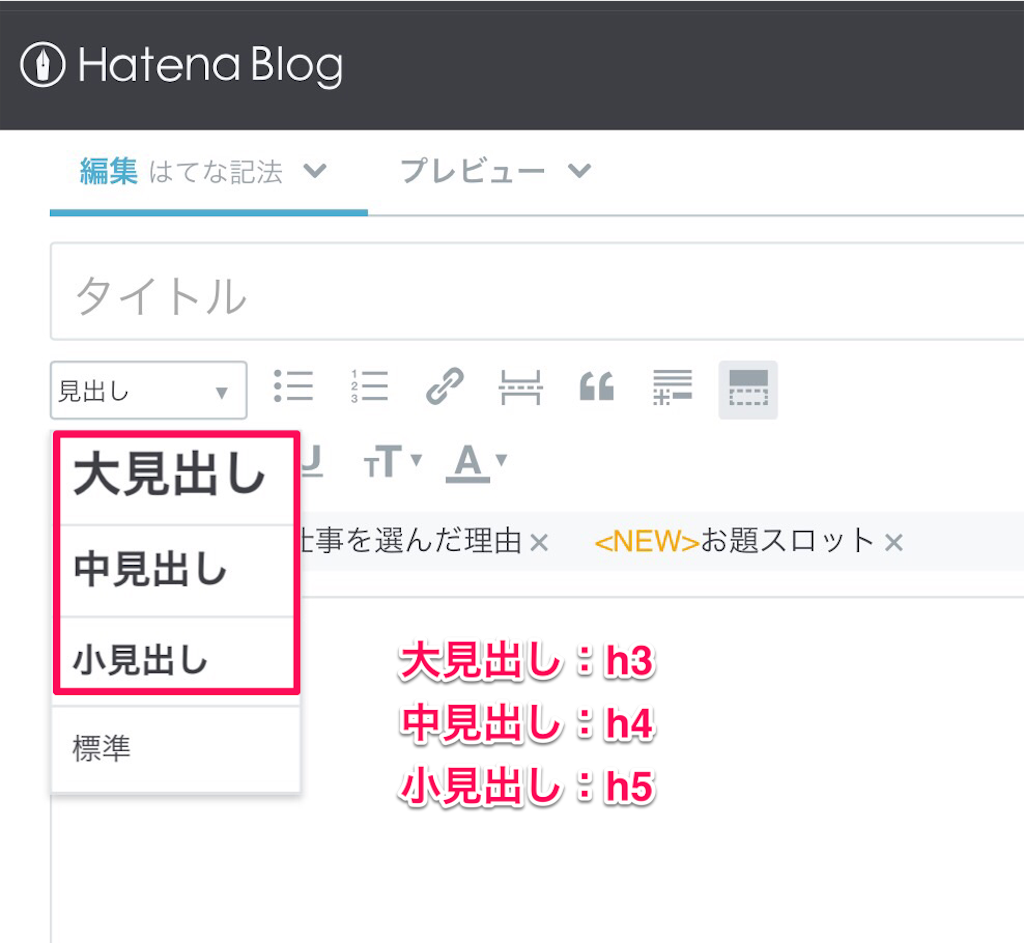Open the Hatena Blog home link text
1024x943 pixels.
point(210,65)
